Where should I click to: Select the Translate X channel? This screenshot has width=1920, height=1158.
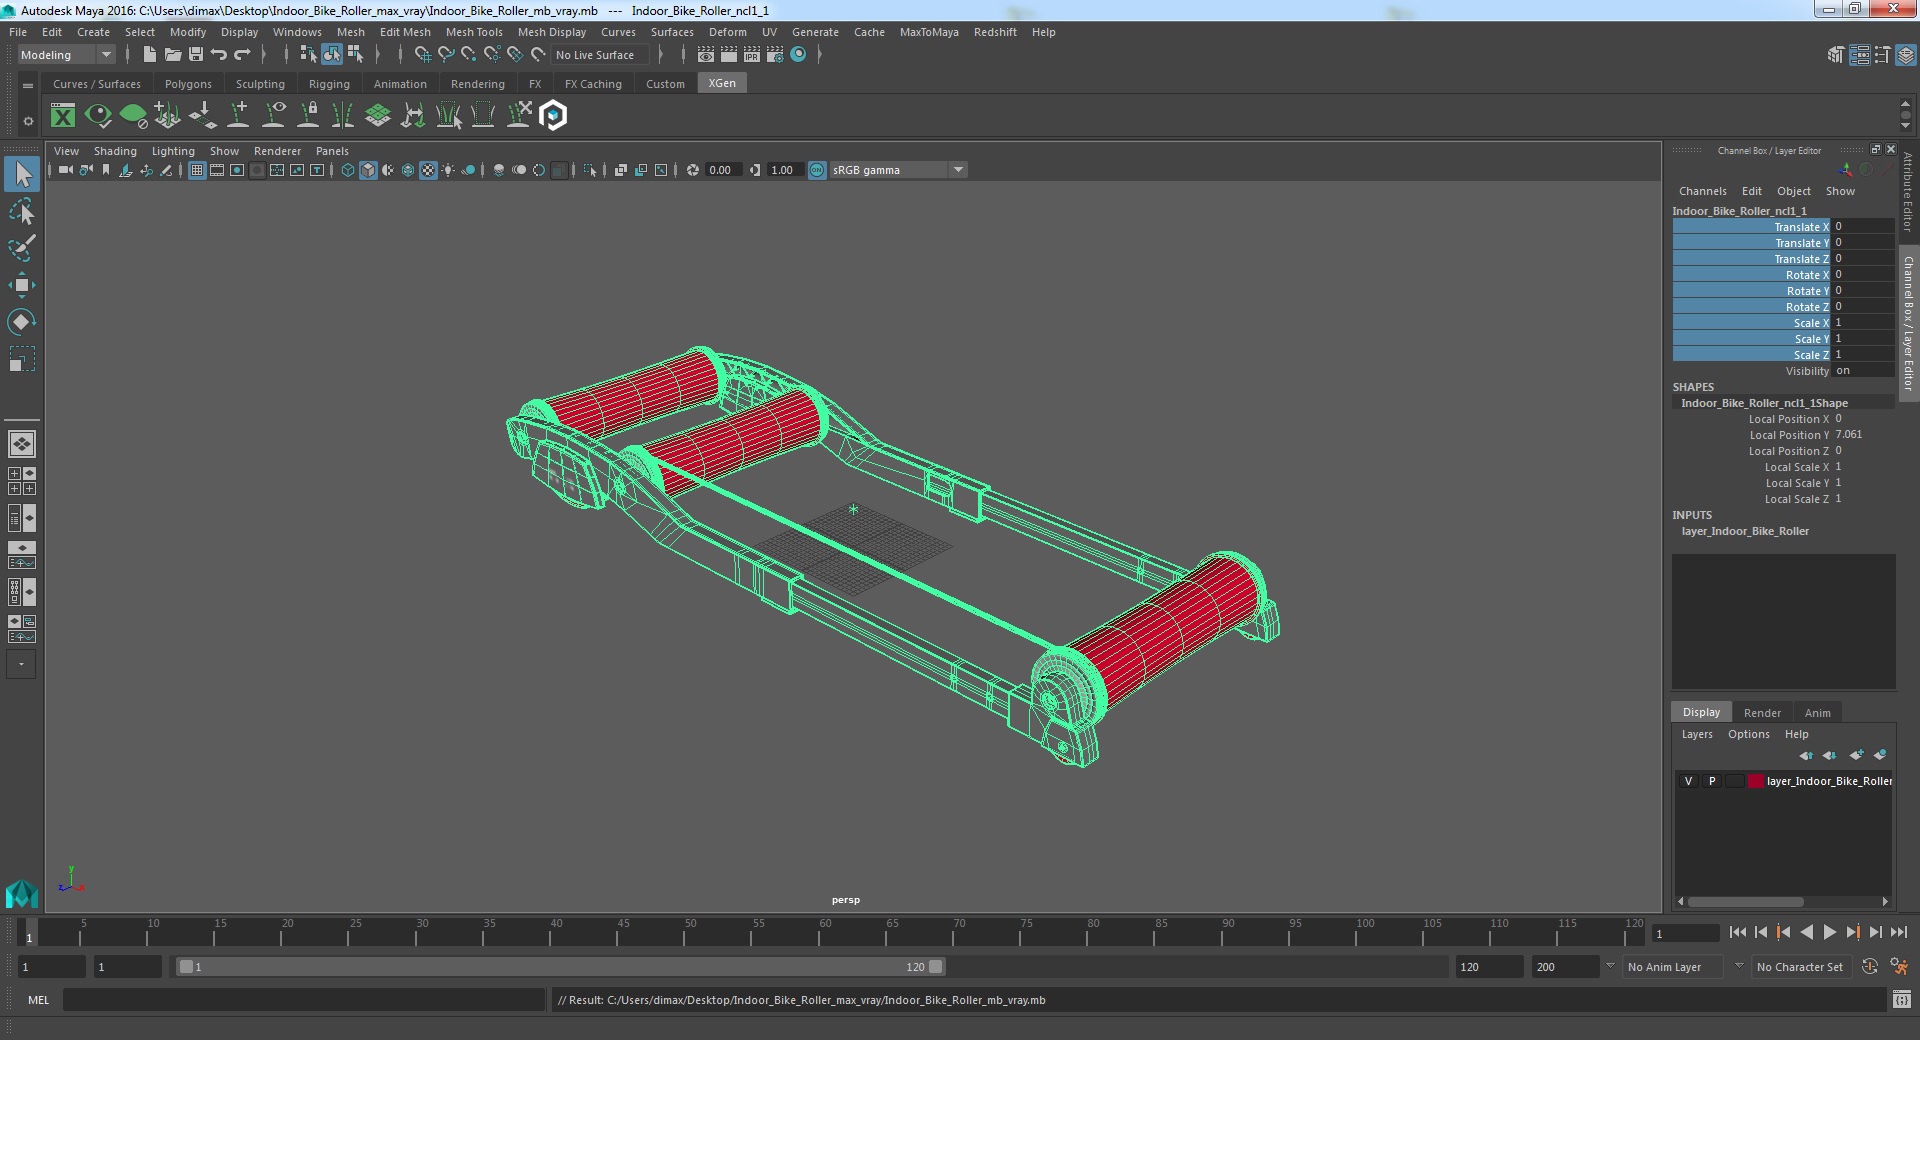1751,227
